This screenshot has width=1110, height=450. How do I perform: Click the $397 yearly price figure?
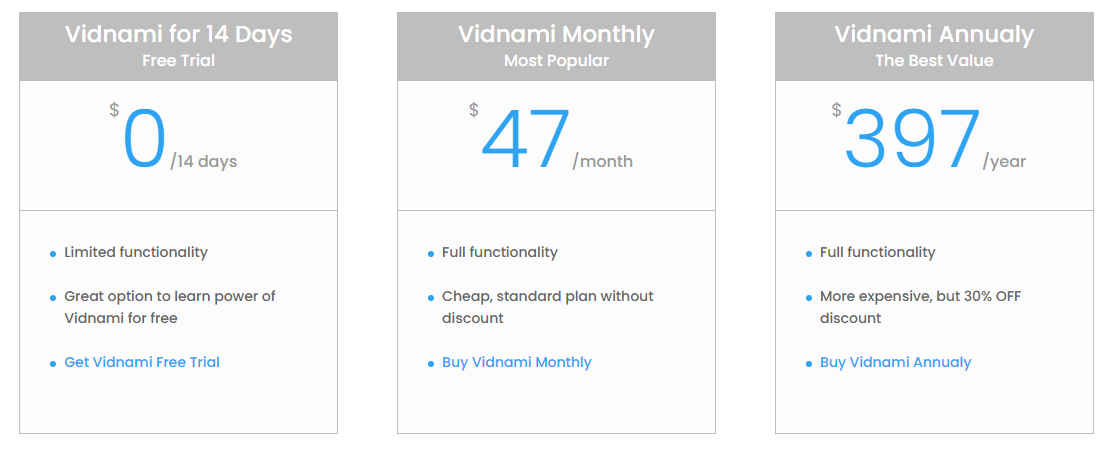tap(911, 141)
